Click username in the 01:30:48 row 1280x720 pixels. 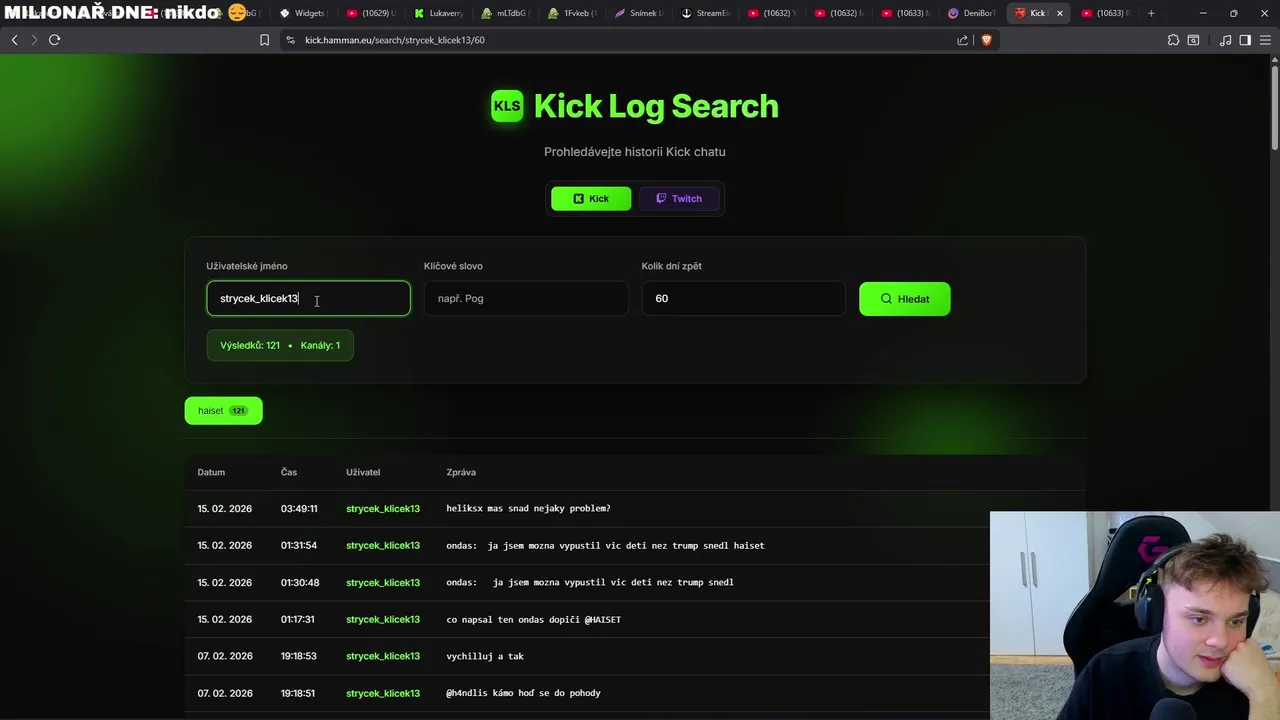[383, 582]
